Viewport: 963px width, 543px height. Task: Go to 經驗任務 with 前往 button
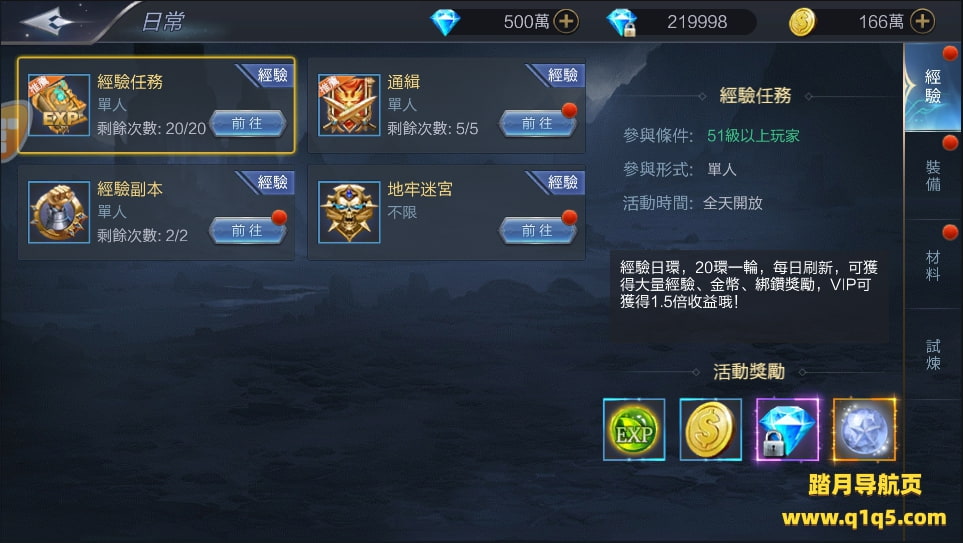pos(248,123)
